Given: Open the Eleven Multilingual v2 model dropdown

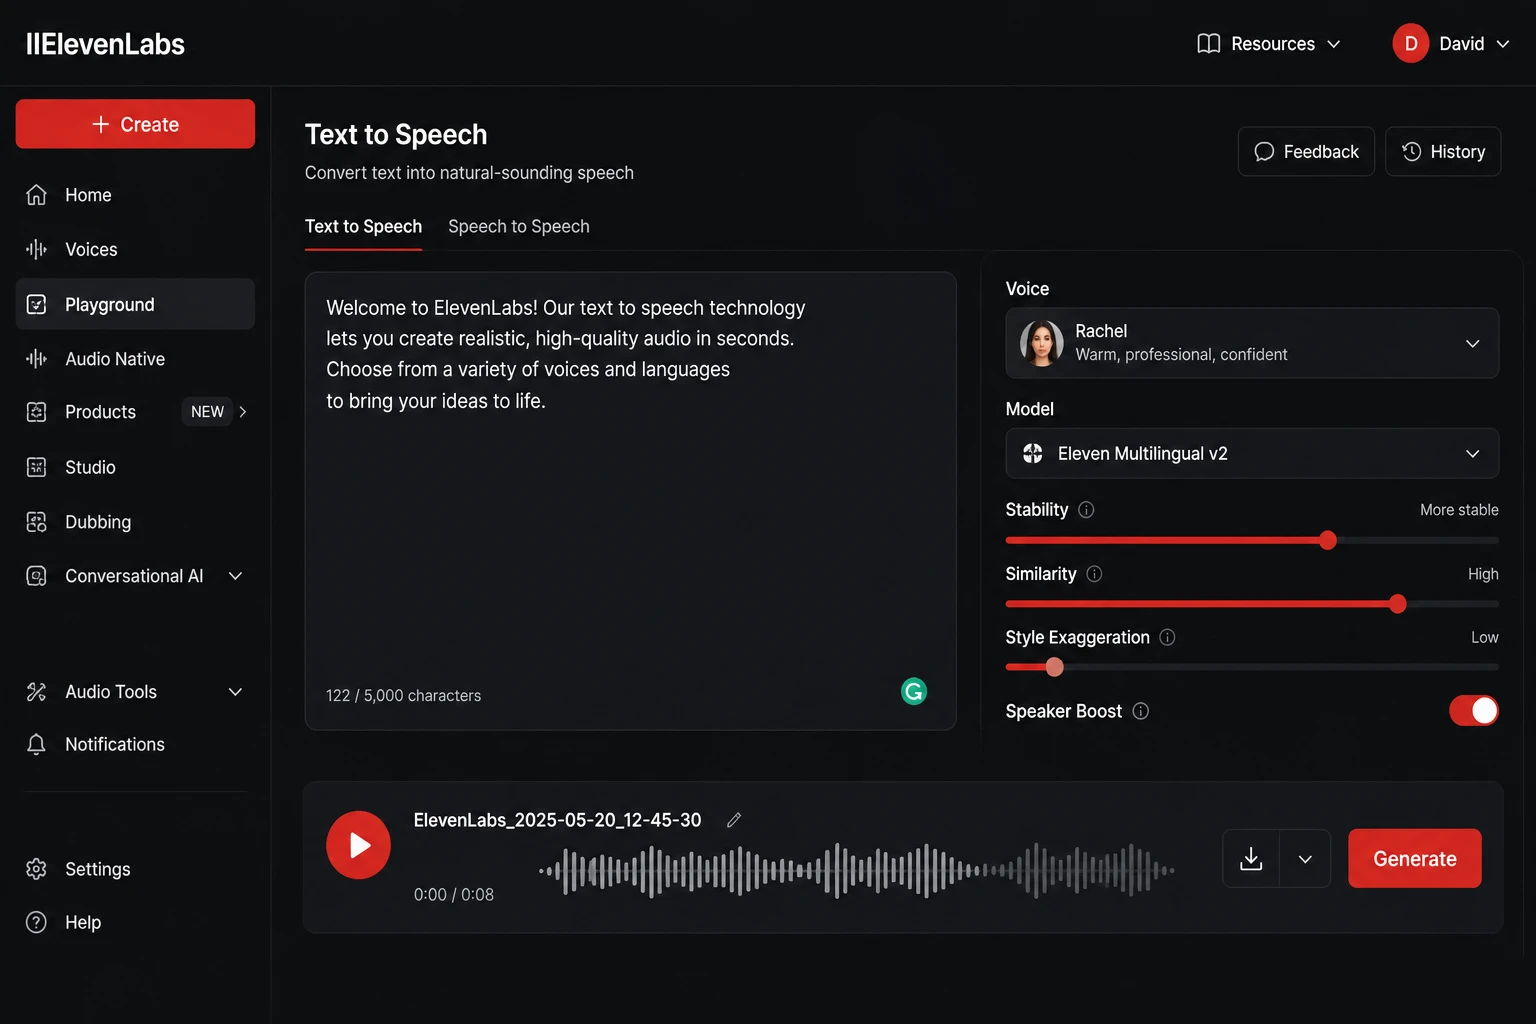Looking at the screenshot, I should [1252, 453].
